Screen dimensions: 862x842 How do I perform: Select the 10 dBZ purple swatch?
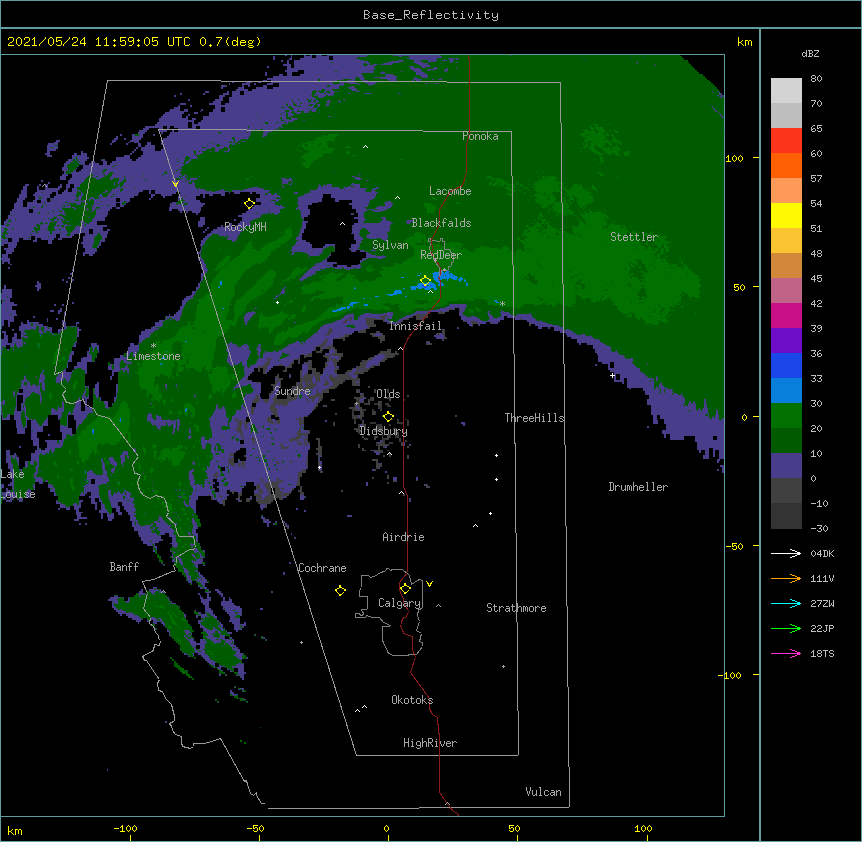[786, 465]
